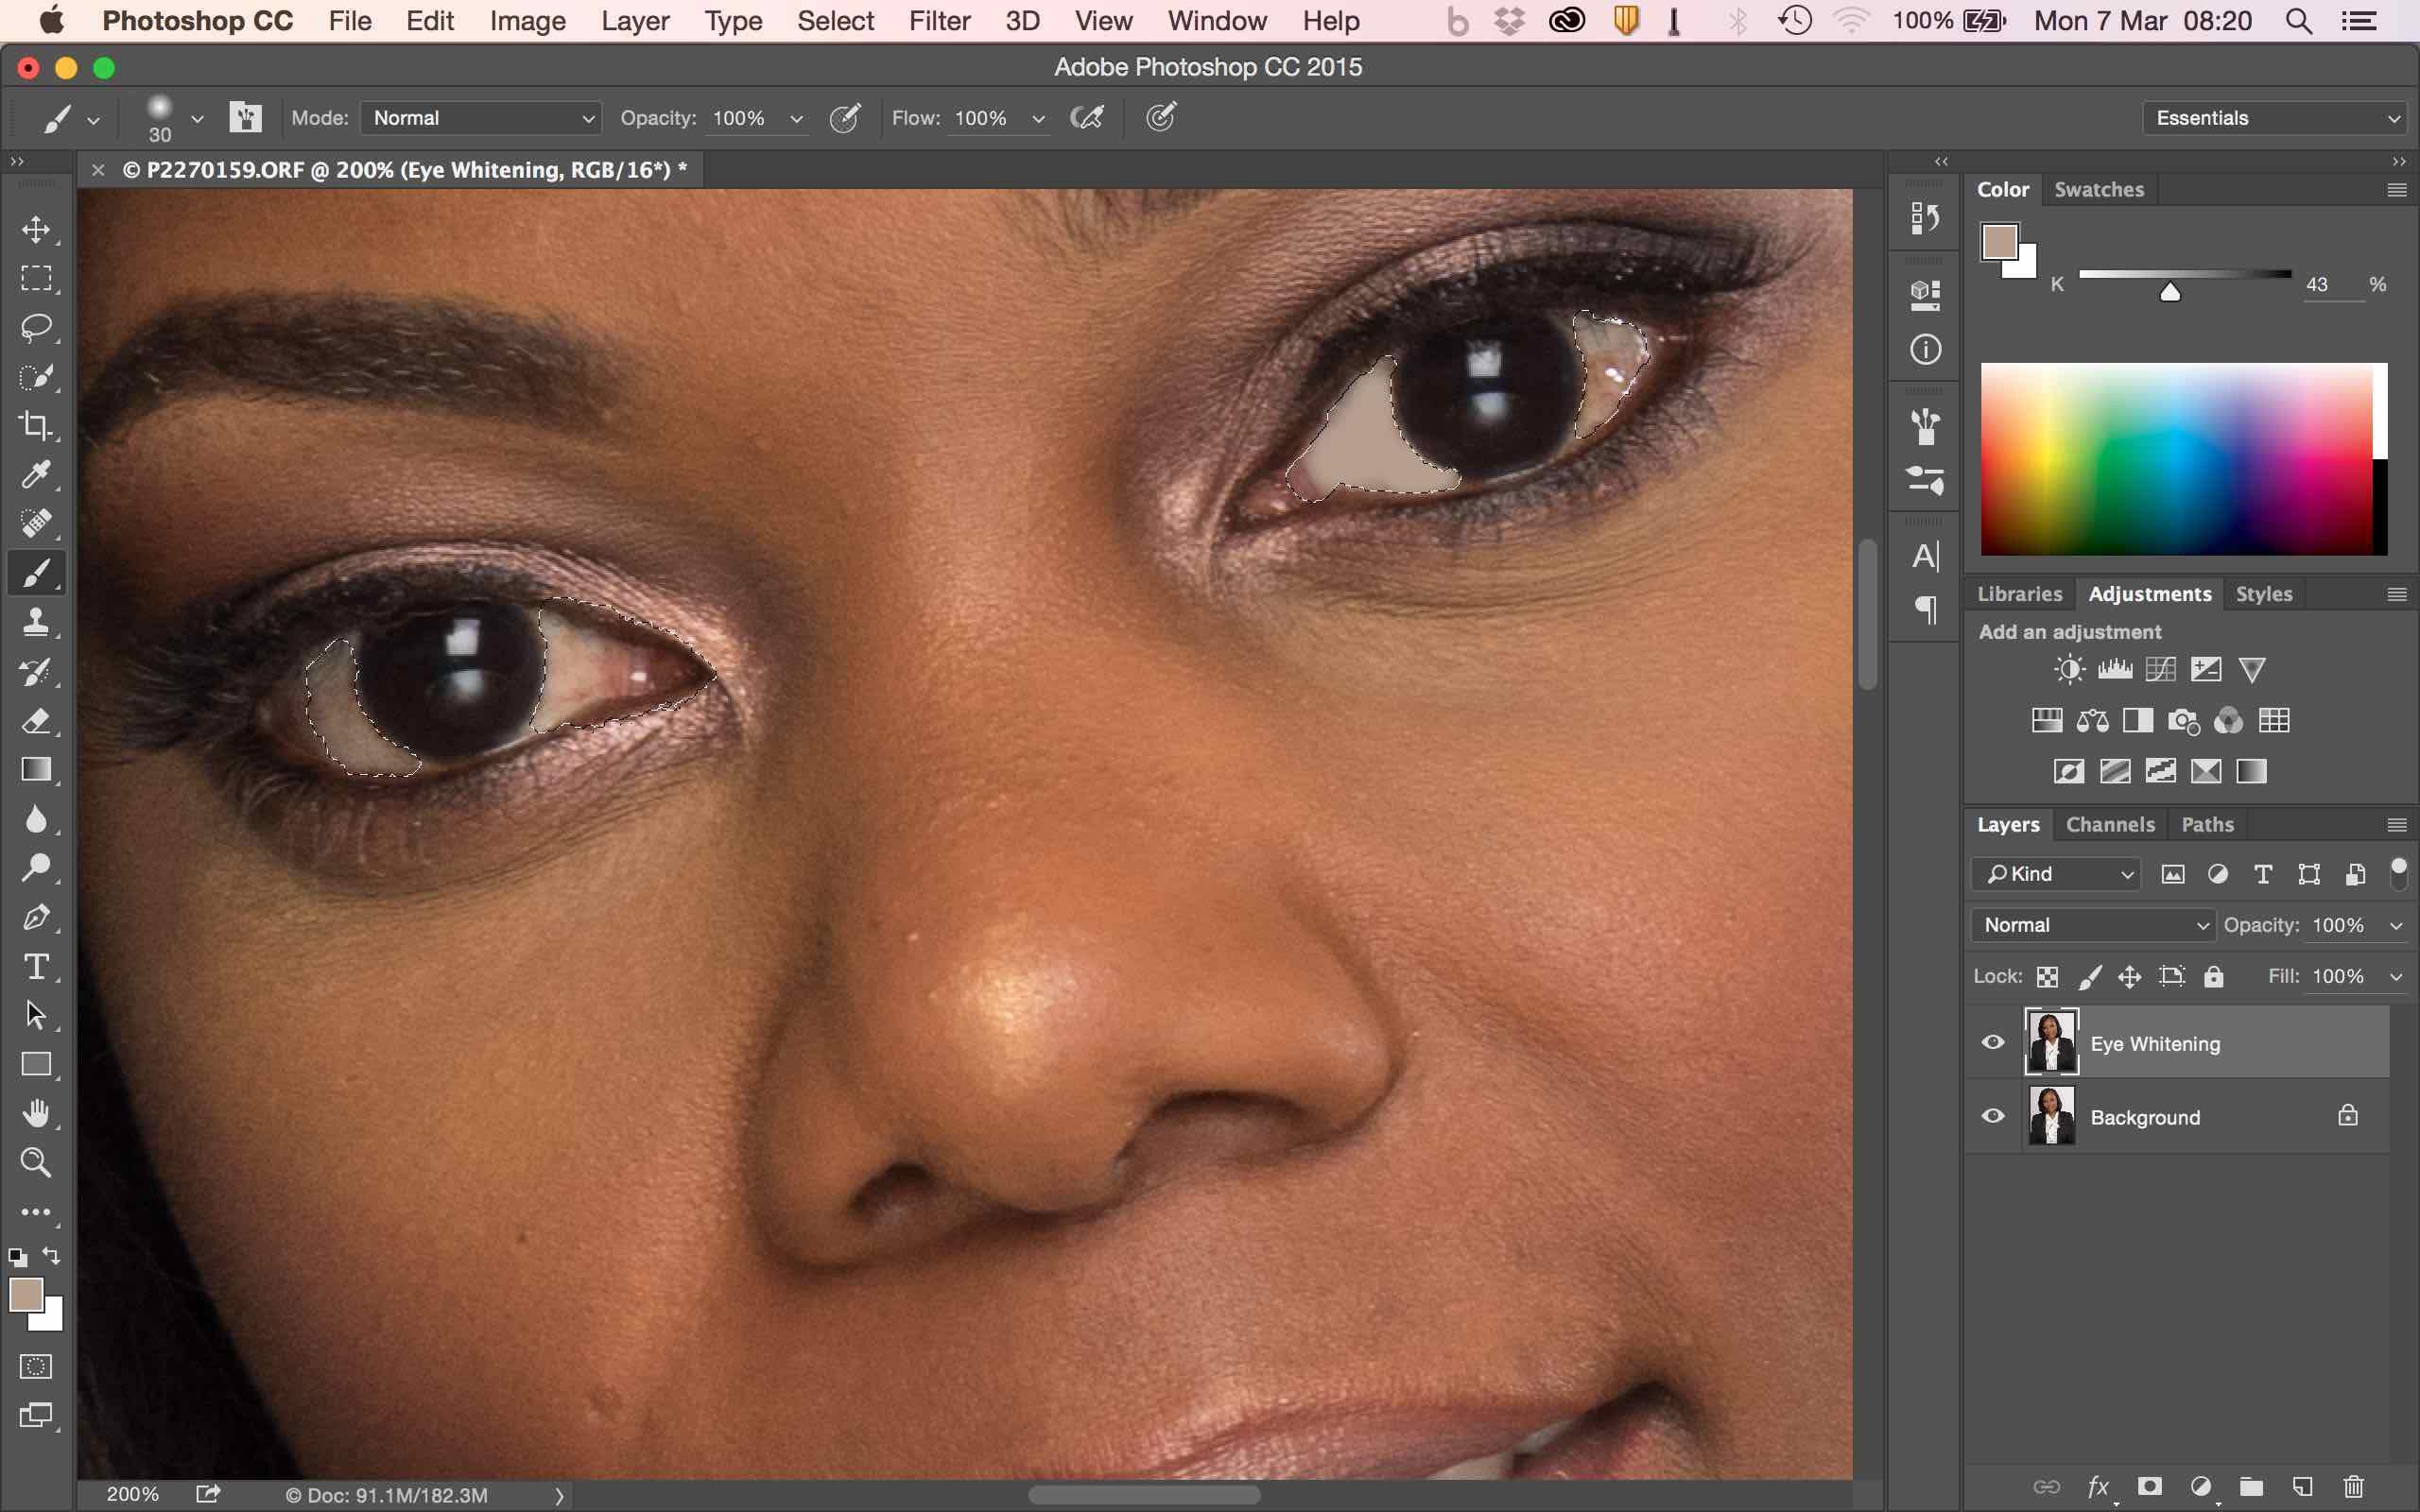Toggle the lock transparent pixels button

[2047, 977]
